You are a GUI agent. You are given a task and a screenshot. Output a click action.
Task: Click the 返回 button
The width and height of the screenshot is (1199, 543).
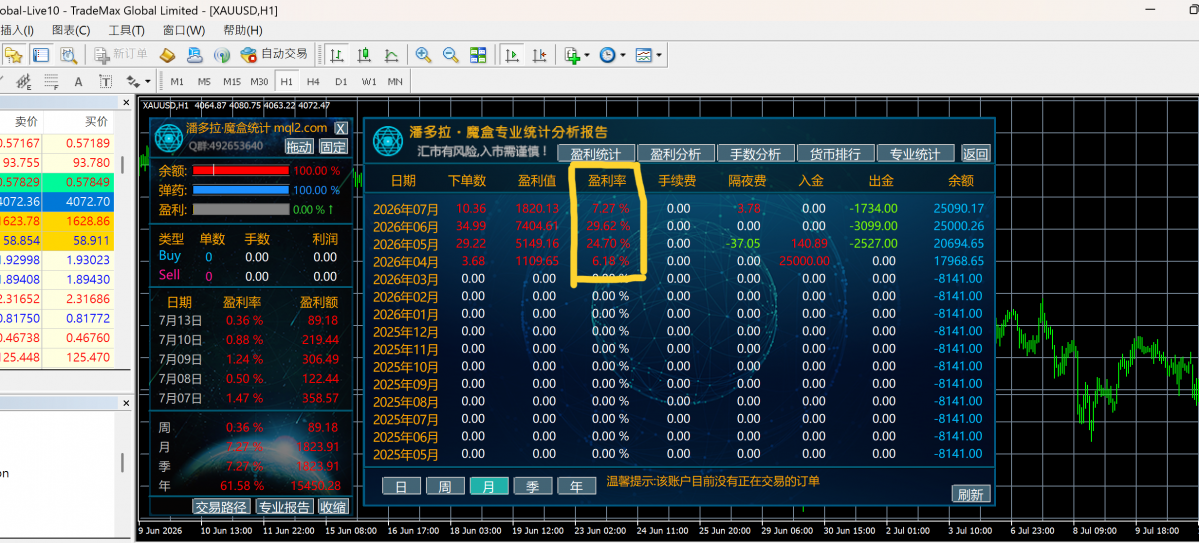[975, 154]
